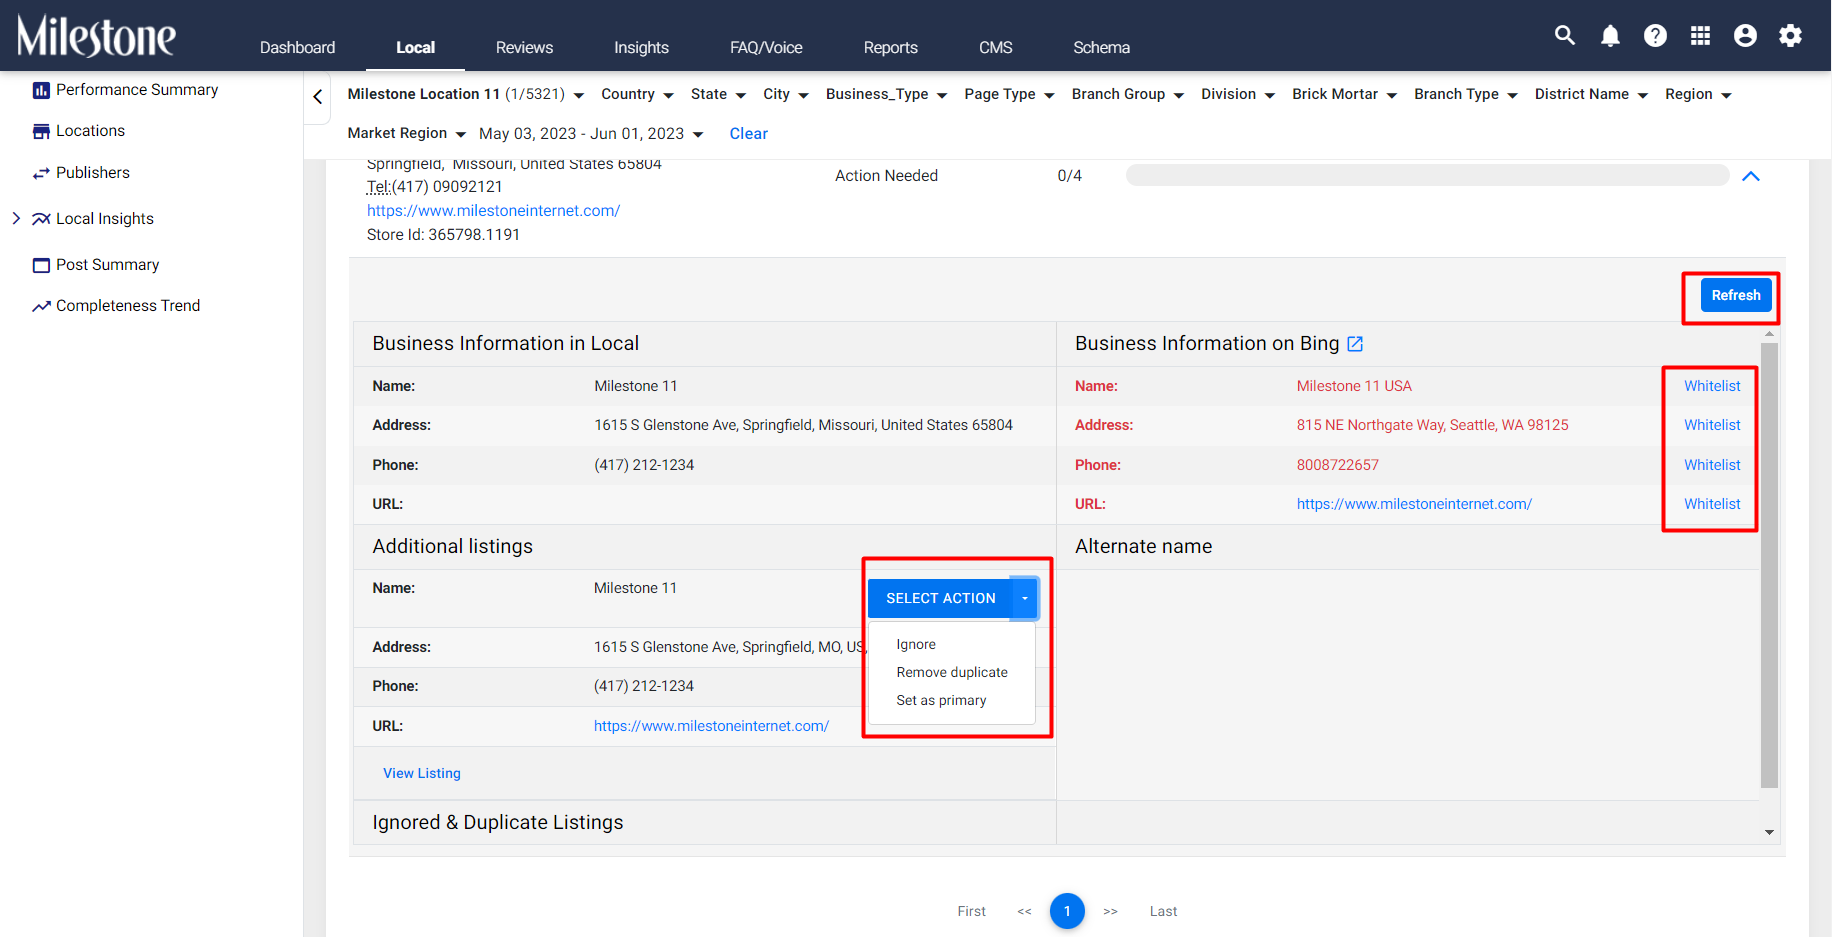Viewport: 1832px width, 937px height.
Task: Open the apps grid icon
Action: click(x=1700, y=36)
